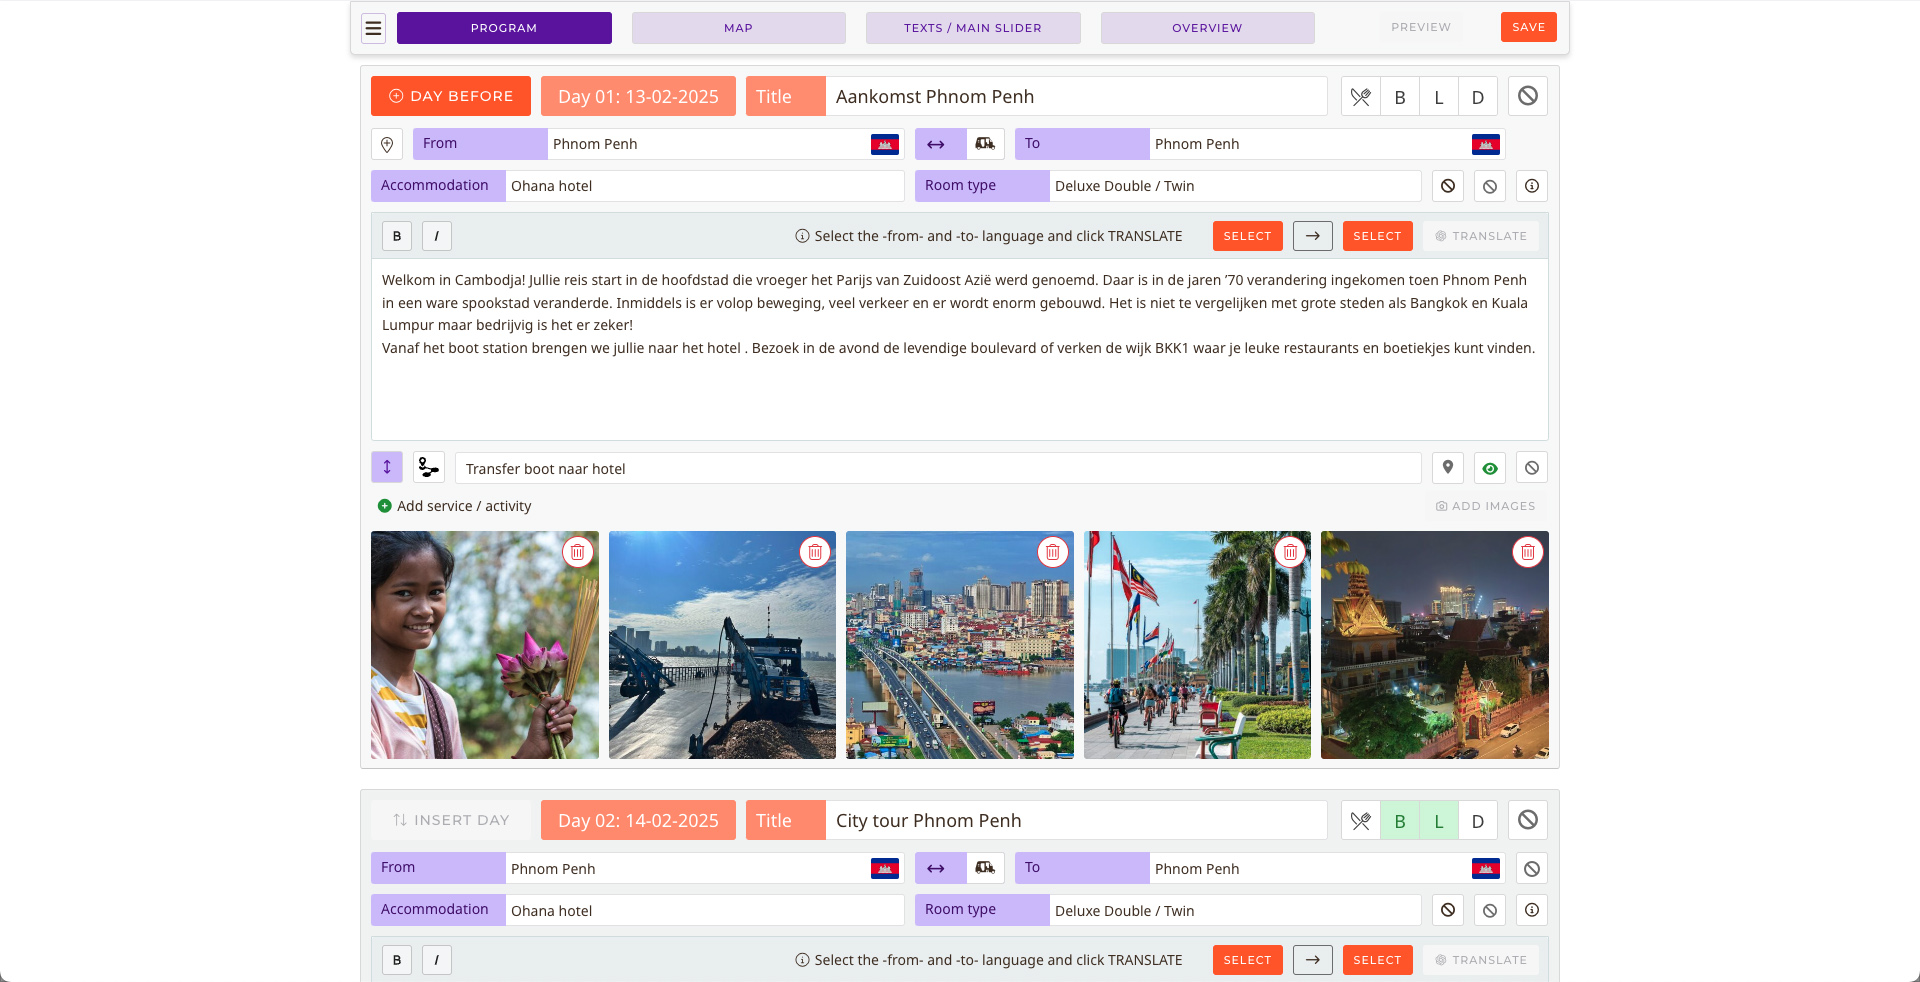1920x982 pixels.
Task: Click the tuk-tuk transport icon on Day 01
Action: coord(985,144)
